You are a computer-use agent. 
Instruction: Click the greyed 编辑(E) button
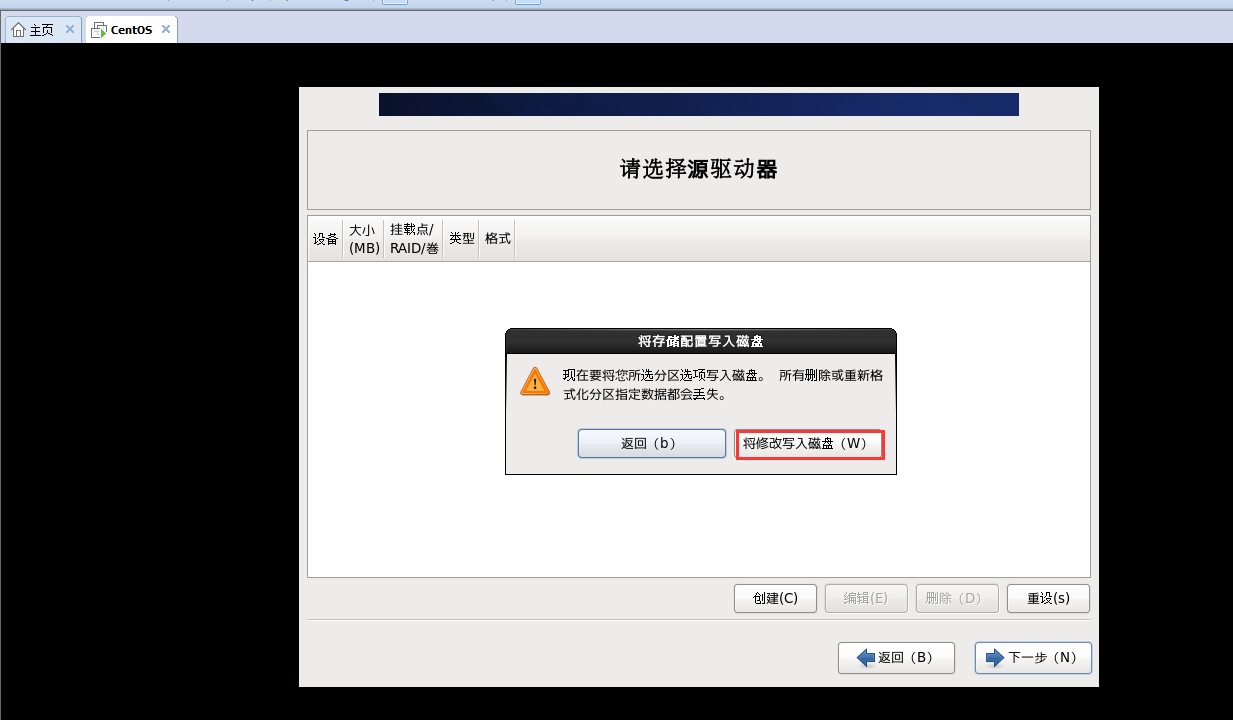click(x=866, y=598)
